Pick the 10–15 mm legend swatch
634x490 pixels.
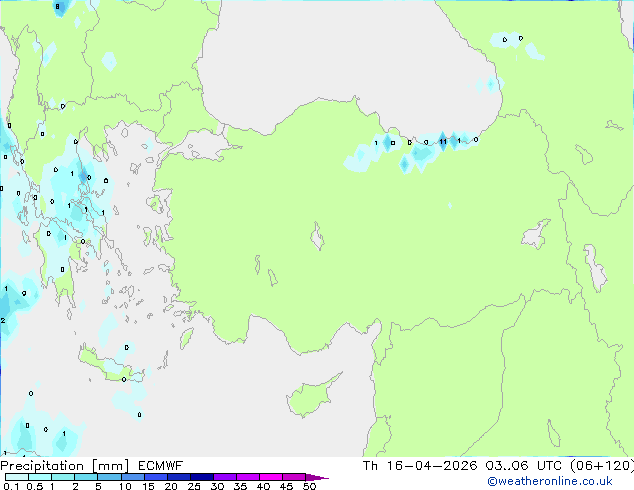click(x=133, y=477)
